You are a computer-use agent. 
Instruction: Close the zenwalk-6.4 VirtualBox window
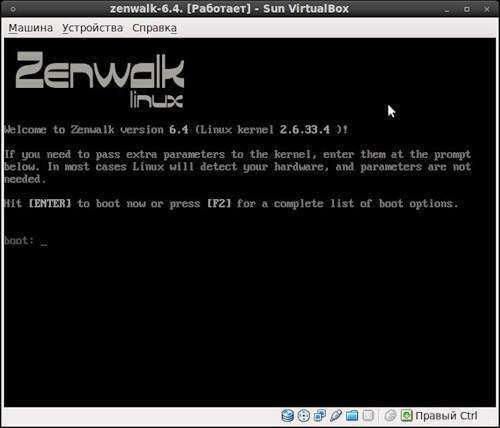[x=487, y=9]
